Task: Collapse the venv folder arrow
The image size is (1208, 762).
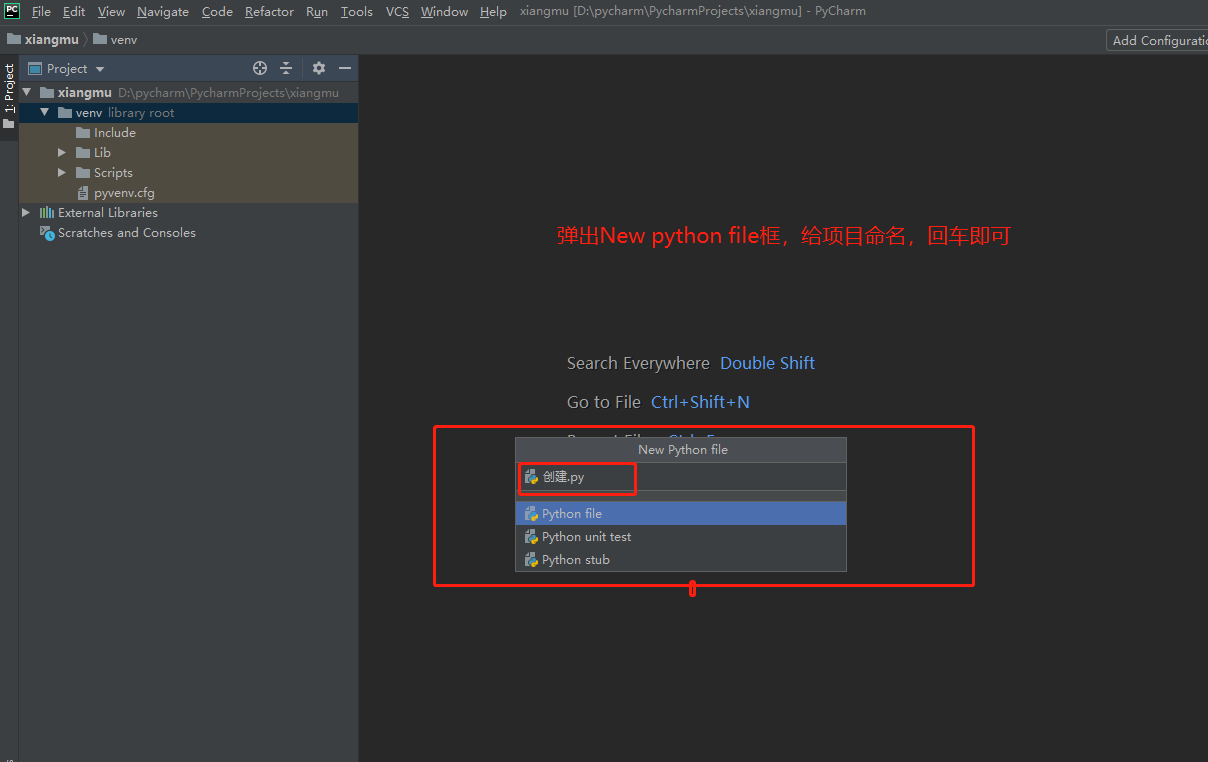Action: [45, 112]
